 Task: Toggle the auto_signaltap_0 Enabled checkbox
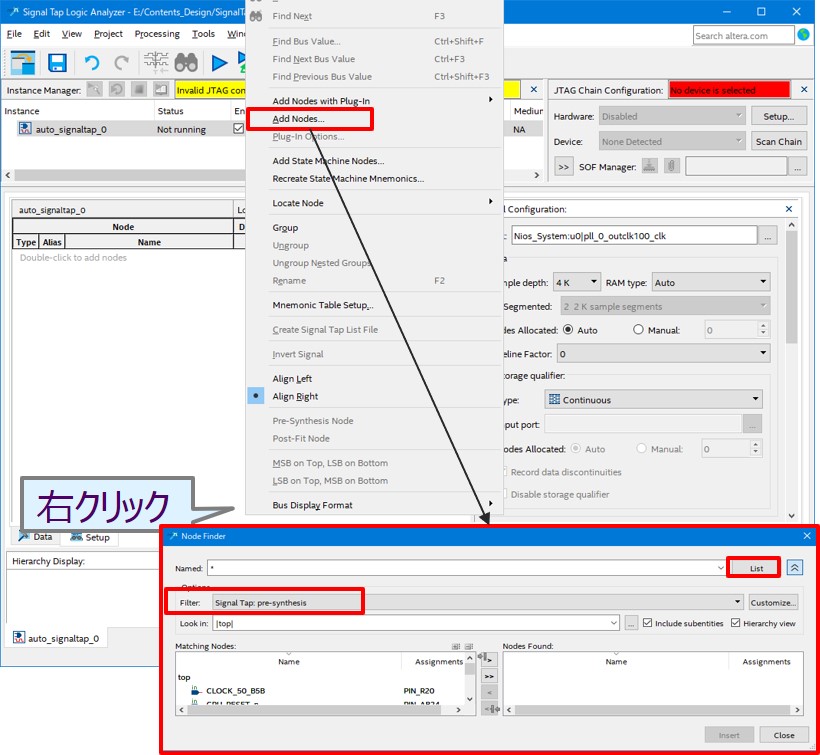click(x=238, y=129)
